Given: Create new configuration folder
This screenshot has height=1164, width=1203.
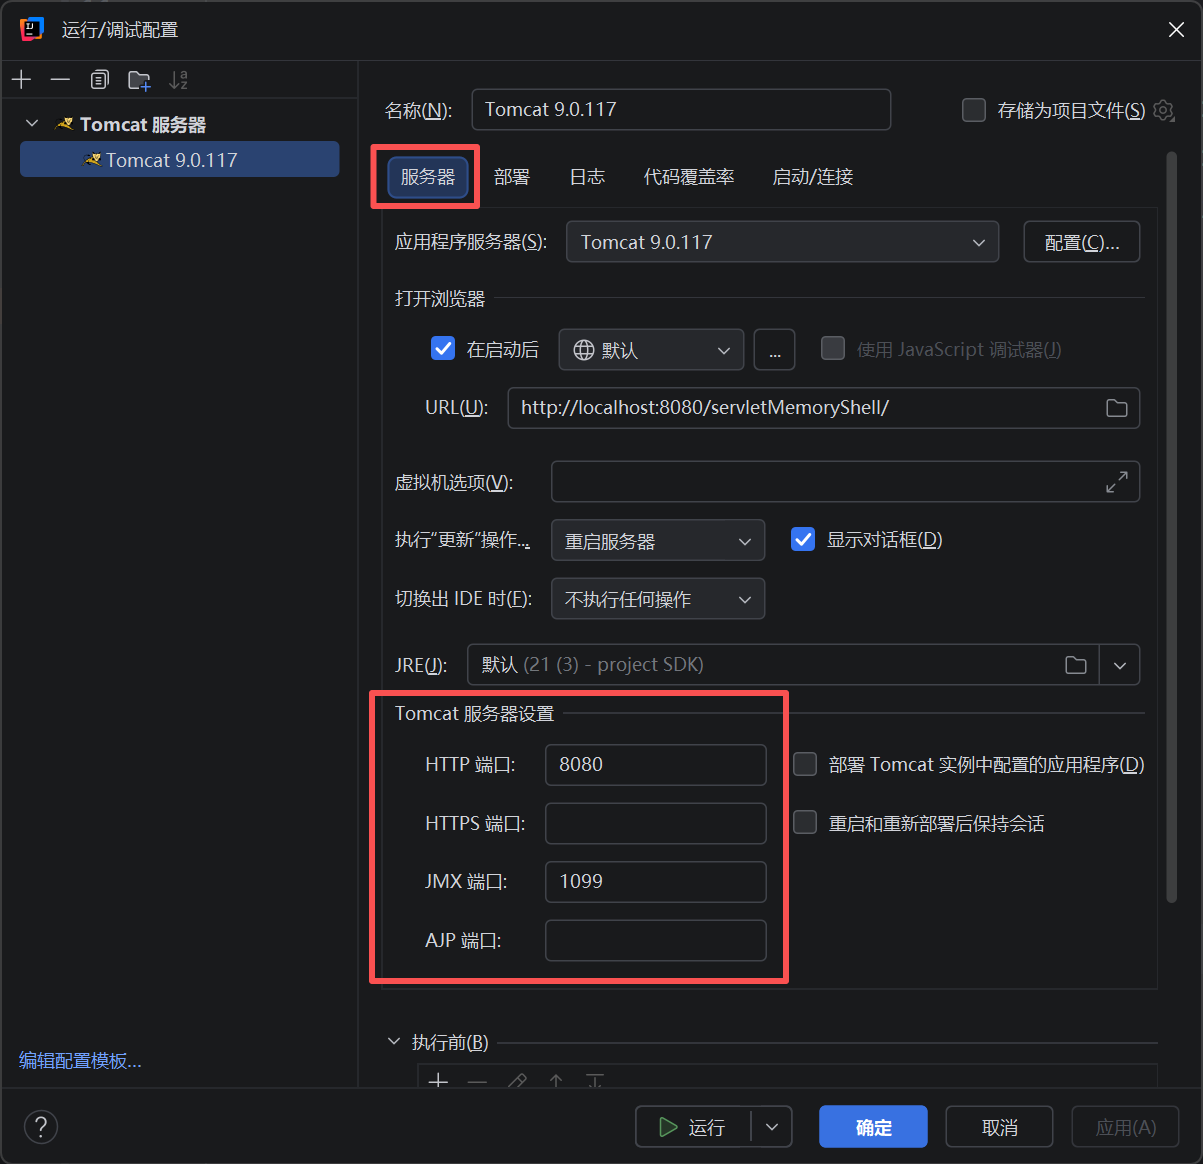Looking at the screenshot, I should (x=139, y=79).
